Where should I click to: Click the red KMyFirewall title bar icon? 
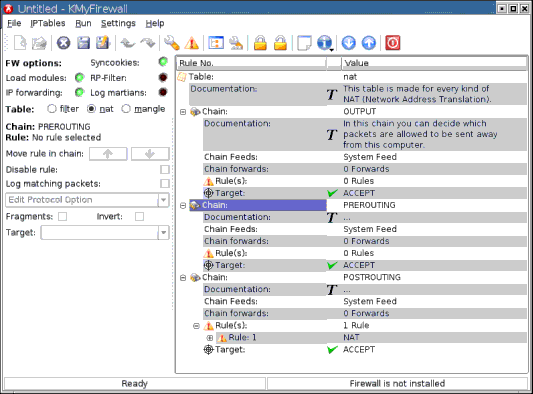click(8, 8)
